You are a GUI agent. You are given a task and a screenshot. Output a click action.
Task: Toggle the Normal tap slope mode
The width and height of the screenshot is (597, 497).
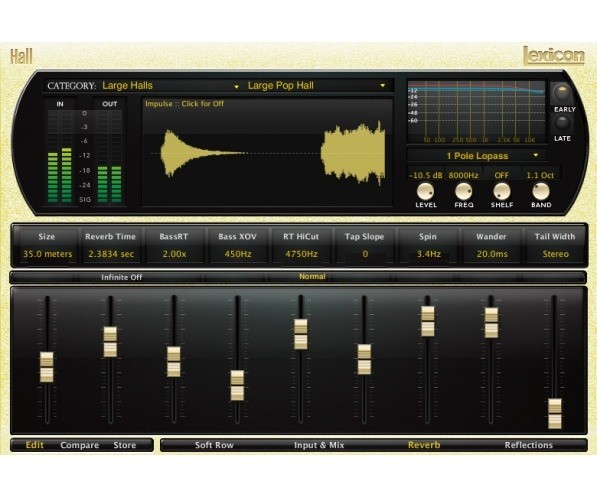pyautogui.click(x=312, y=276)
